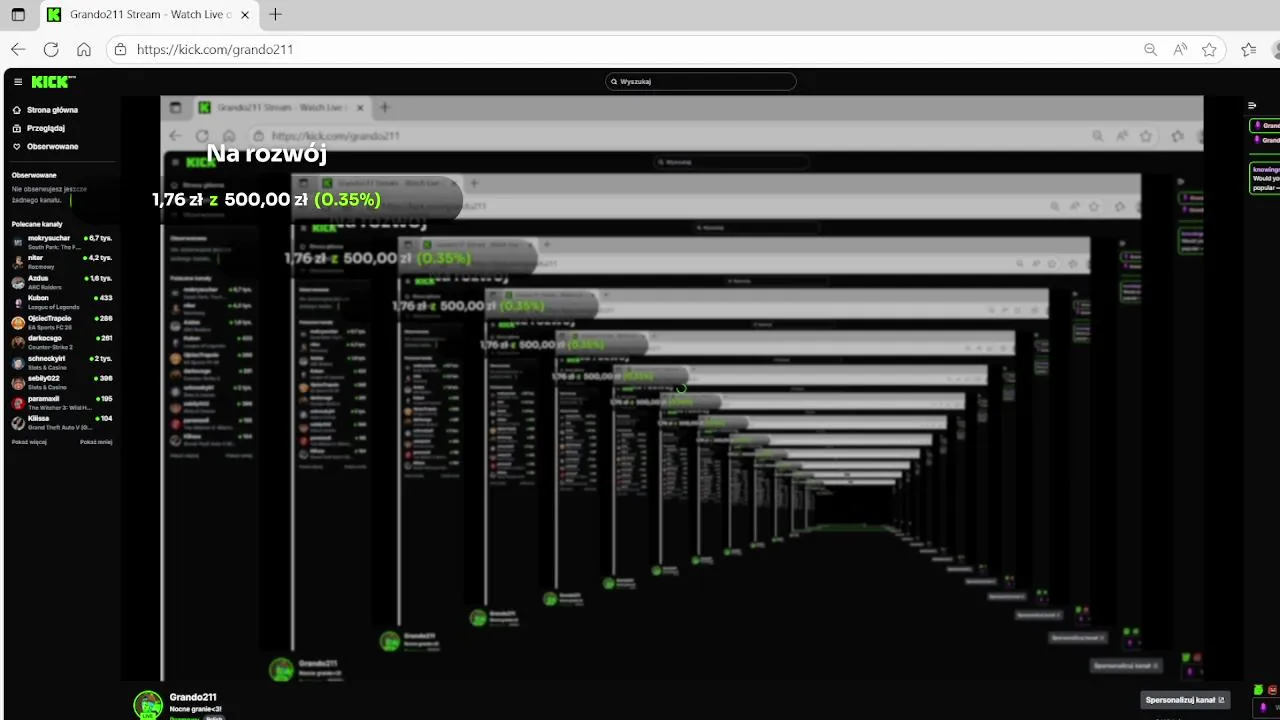Open sebily022 channel avatar
This screenshot has height=720, width=1280.
click(18, 382)
